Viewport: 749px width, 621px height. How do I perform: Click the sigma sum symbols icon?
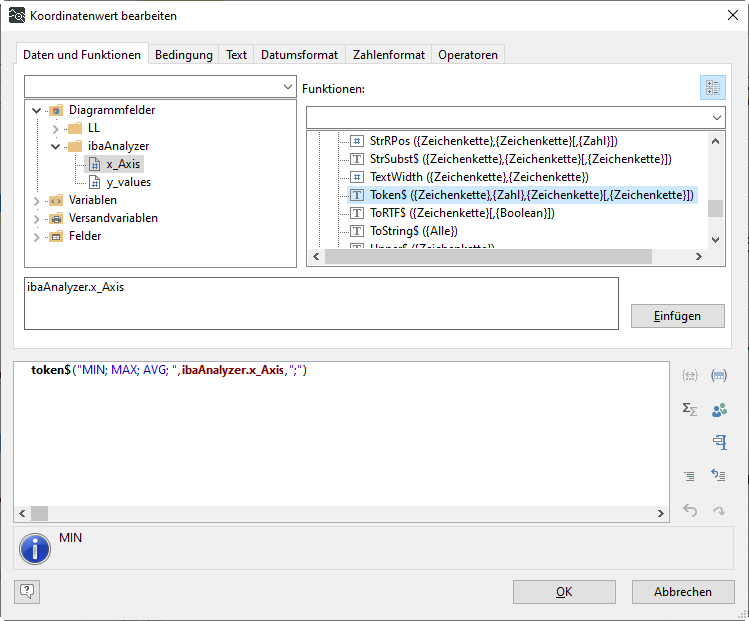pyautogui.click(x=689, y=409)
